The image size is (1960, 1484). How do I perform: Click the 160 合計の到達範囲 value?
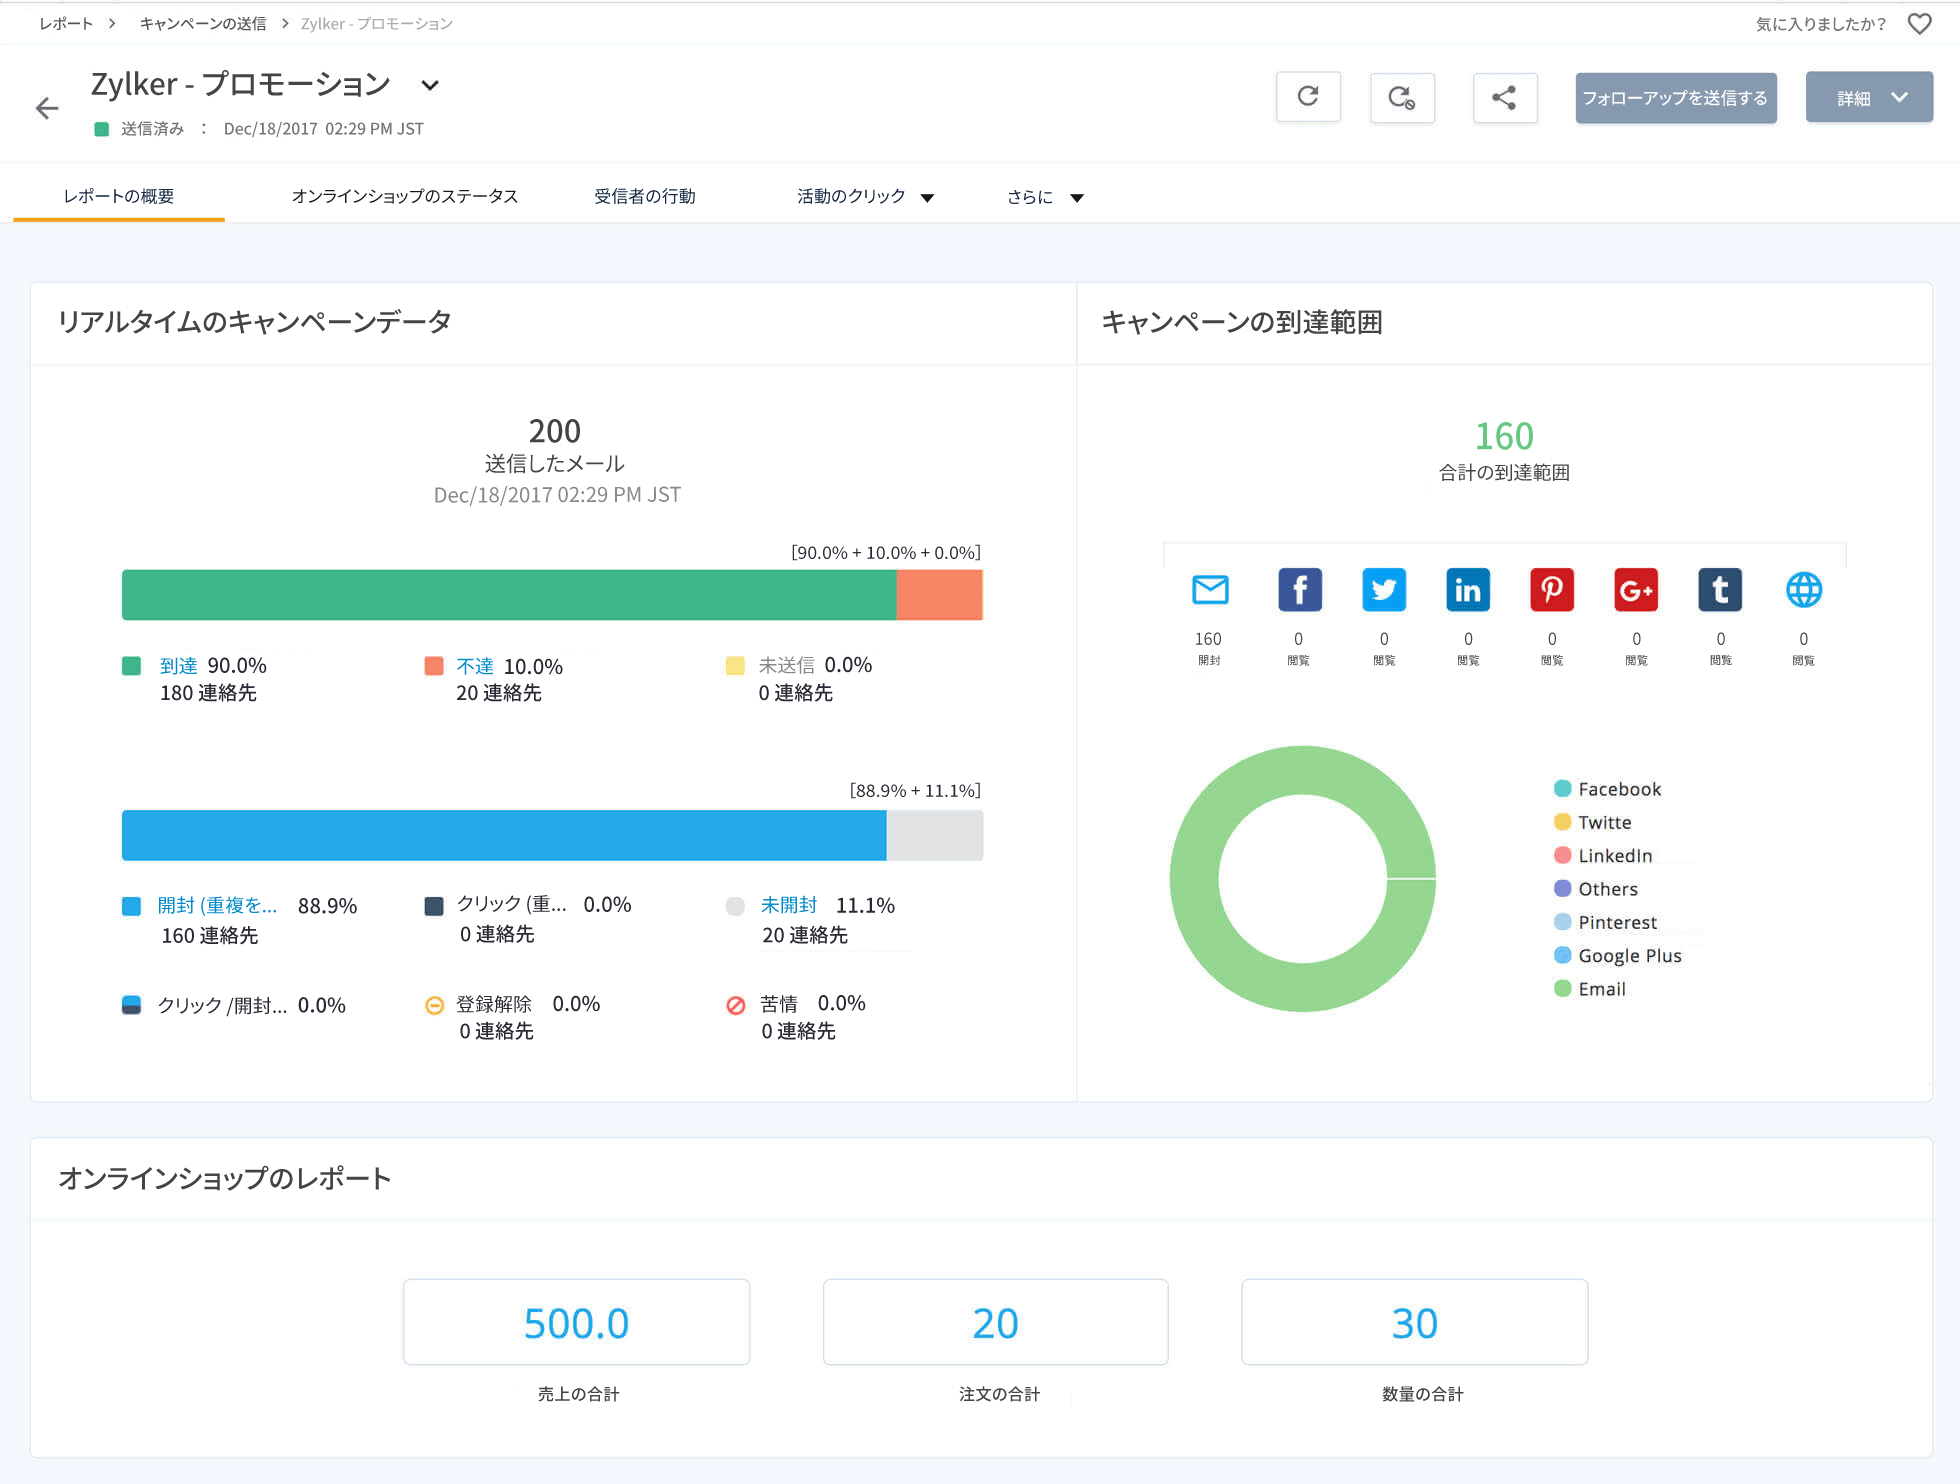coord(1504,436)
